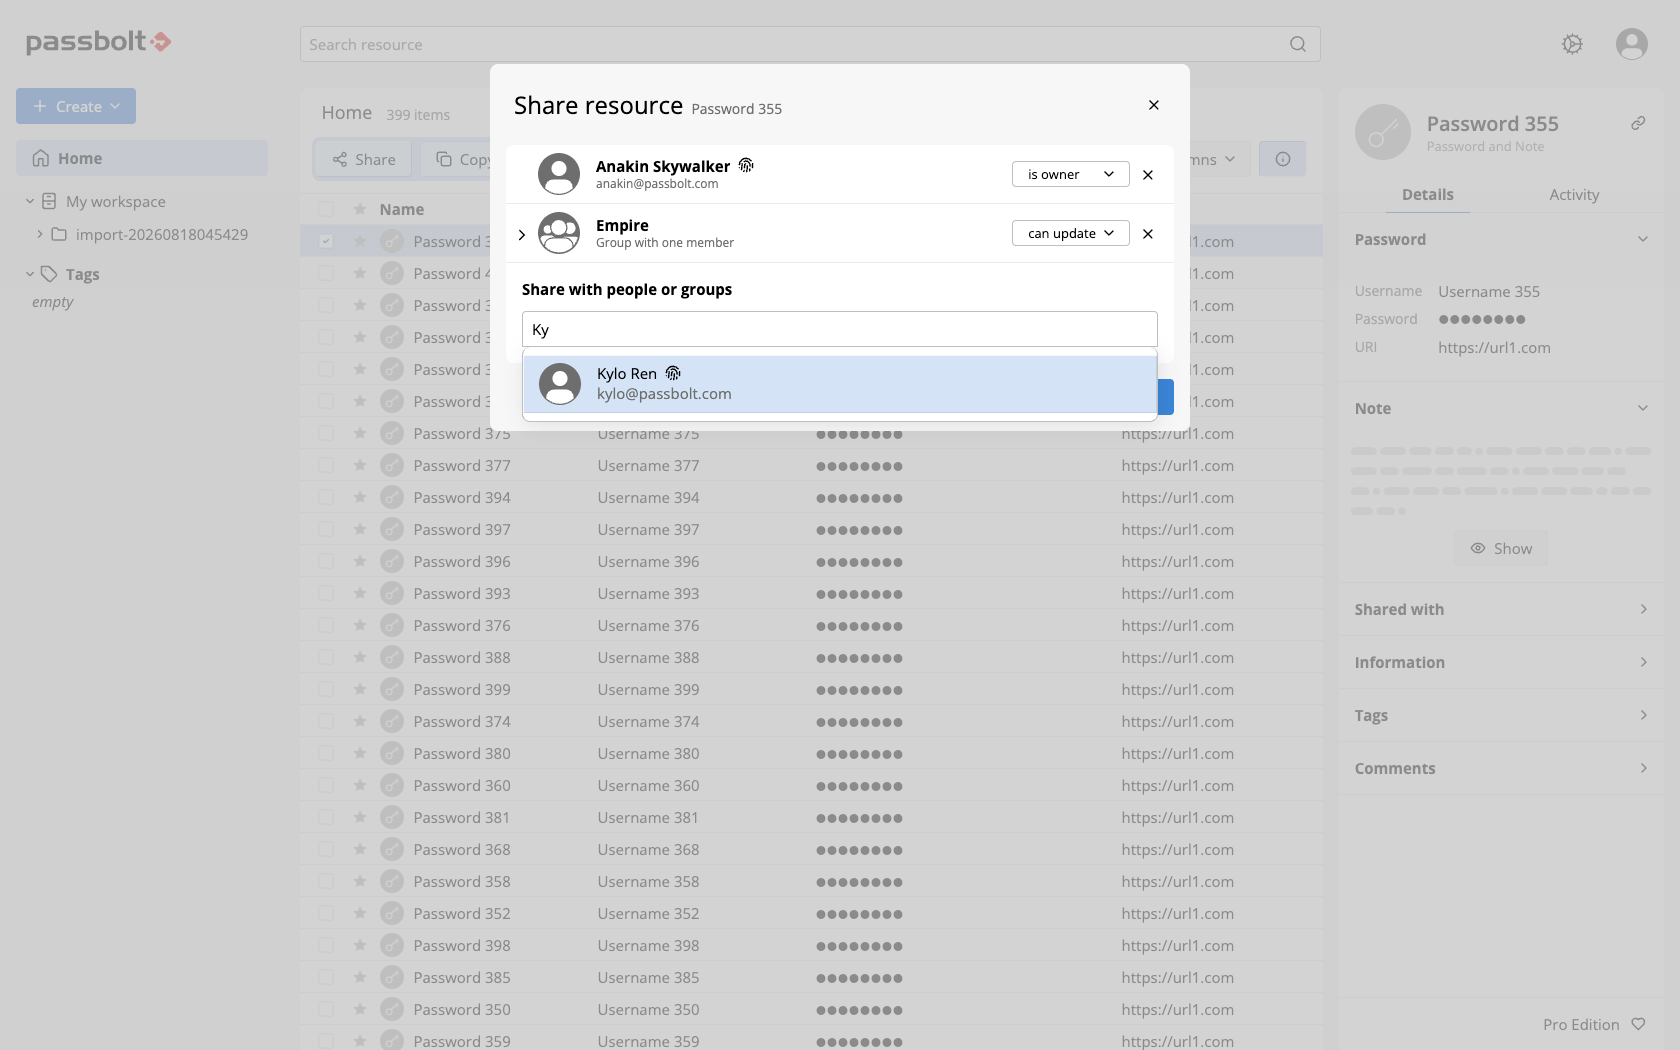Remove Empire group from sharing list

(1148, 234)
